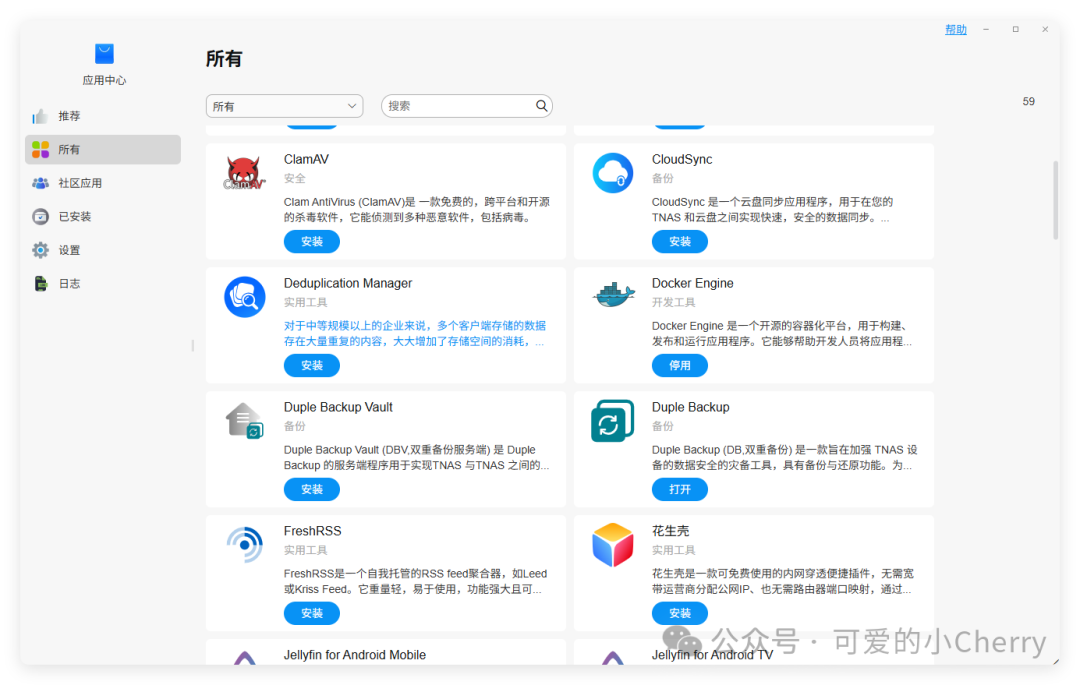Click the App Center shopping bag icon
The image size is (1080, 685).
pyautogui.click(x=104, y=54)
